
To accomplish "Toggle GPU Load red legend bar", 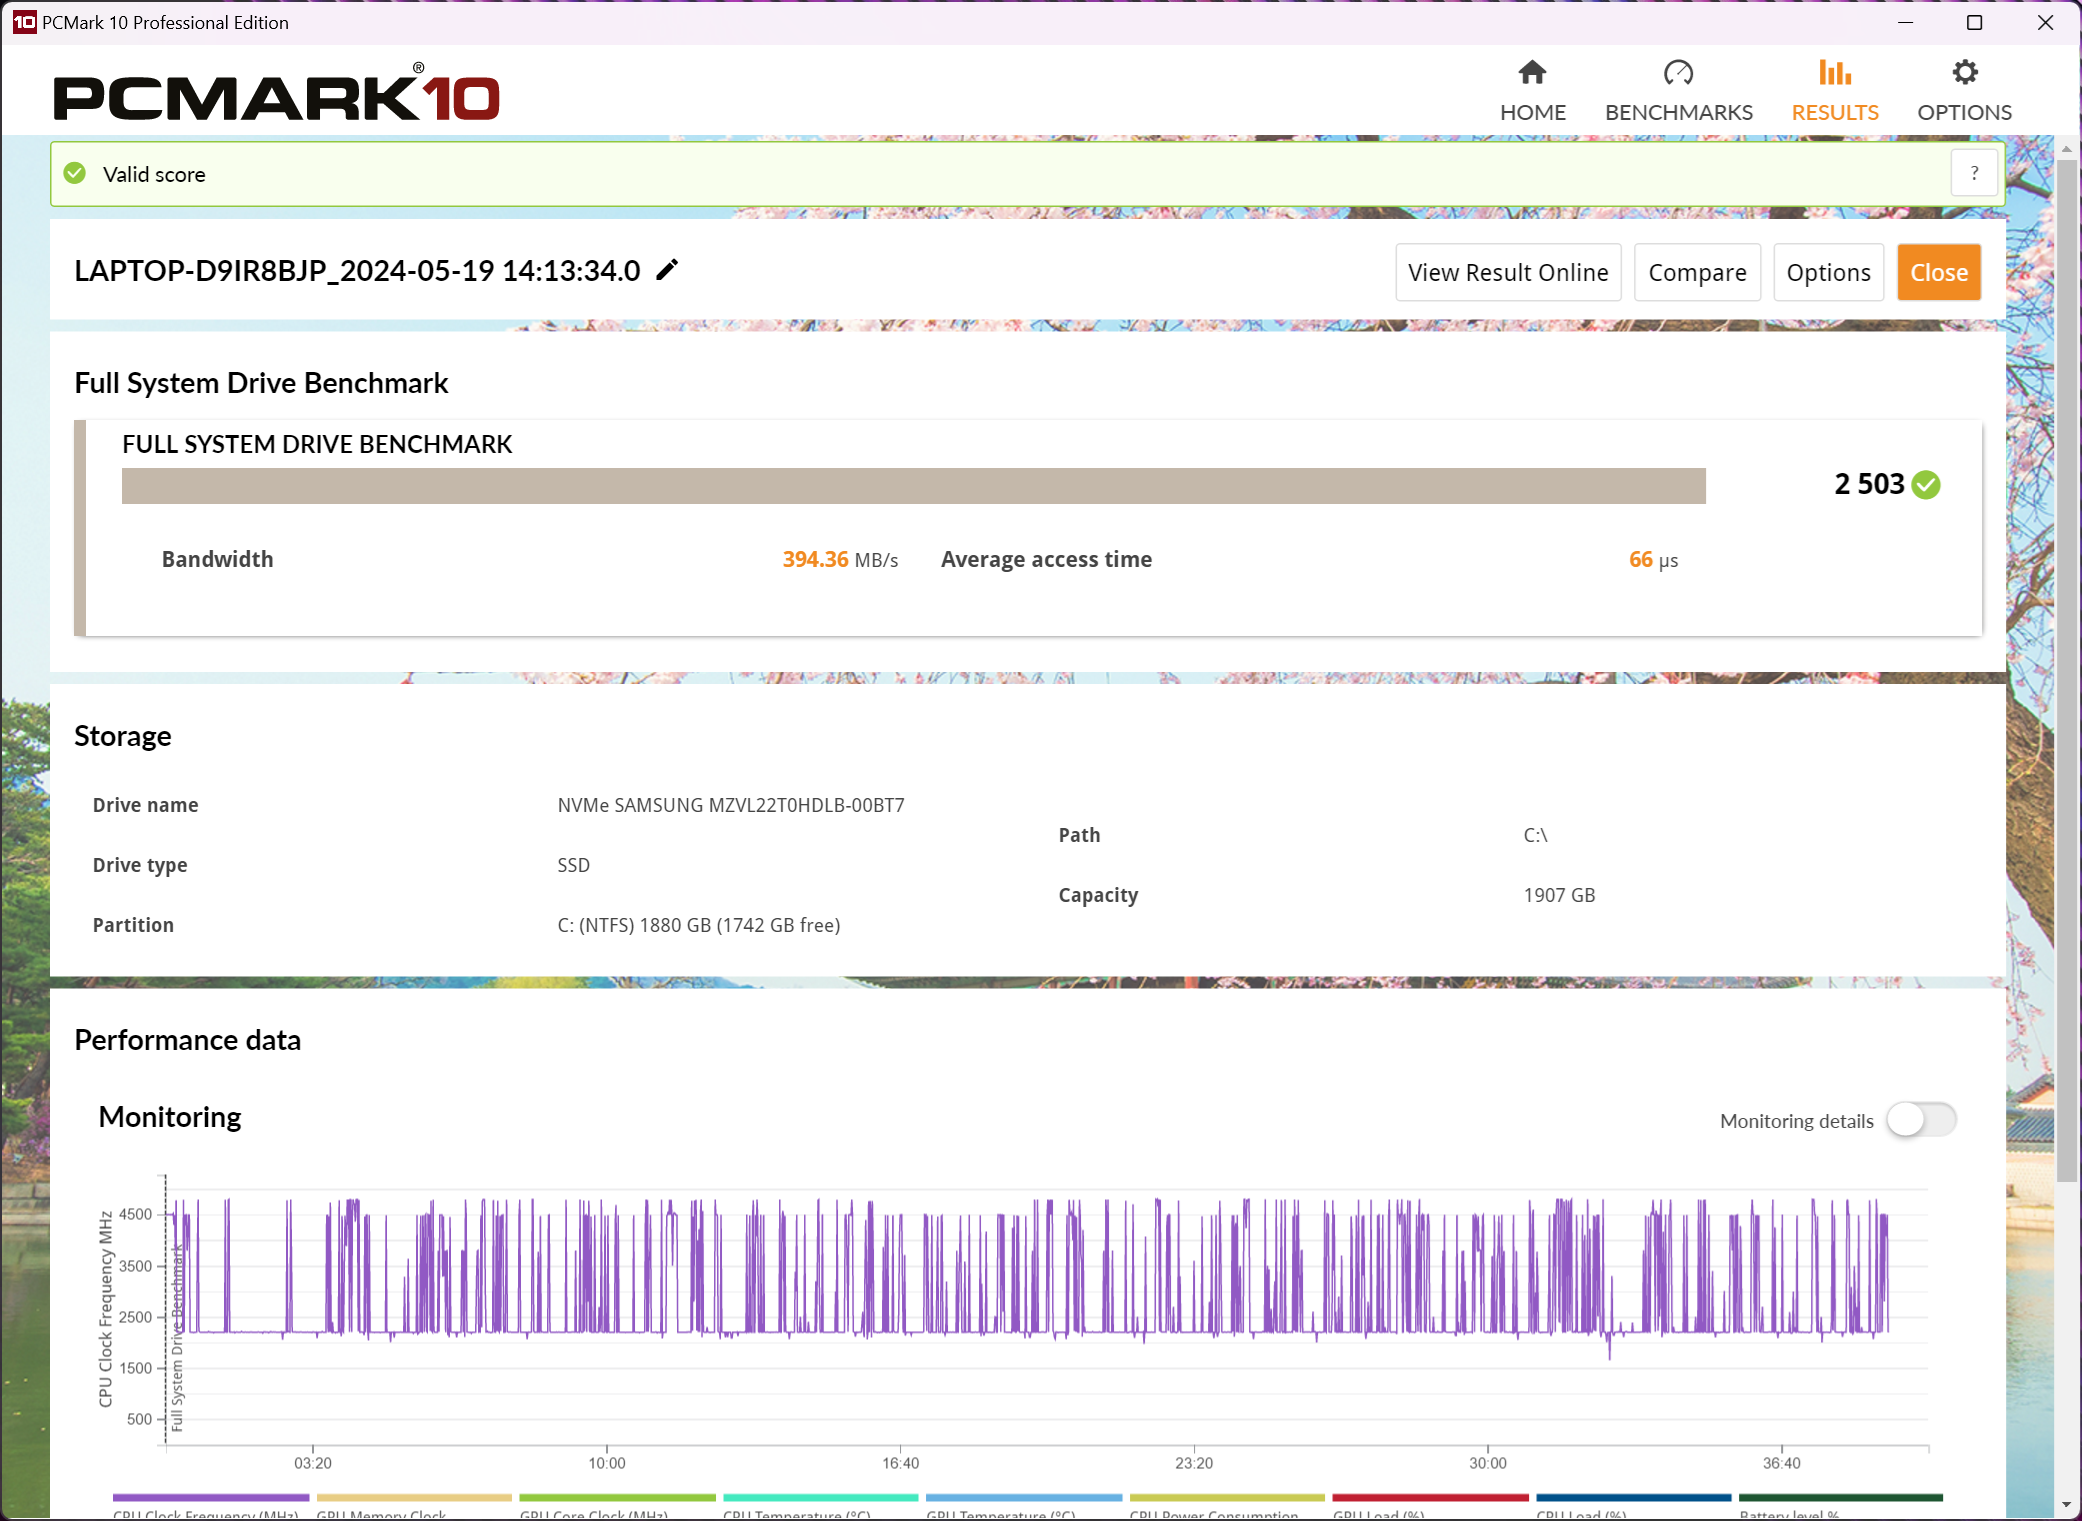I will point(1430,1498).
